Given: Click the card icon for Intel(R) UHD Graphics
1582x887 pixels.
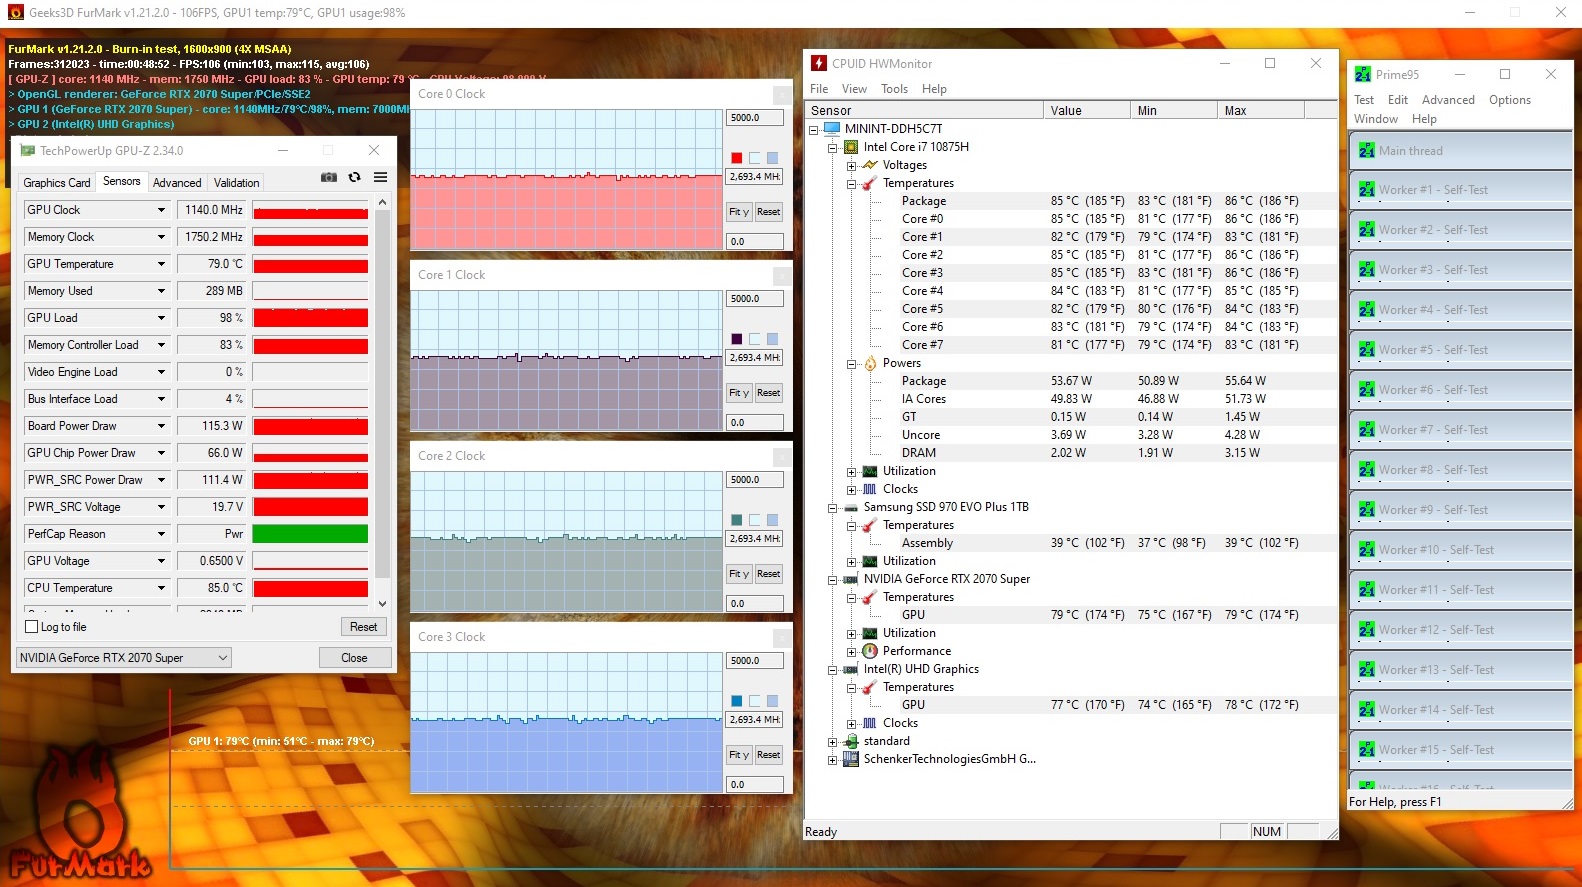Looking at the screenshot, I should (x=851, y=669).
